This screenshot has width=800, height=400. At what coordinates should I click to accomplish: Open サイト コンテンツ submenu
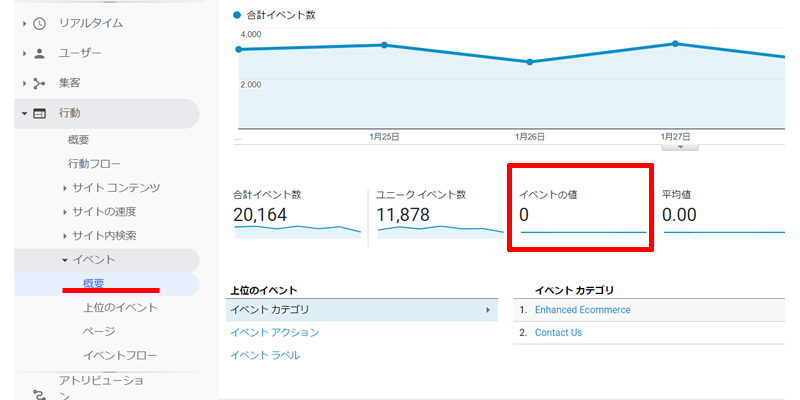116,188
